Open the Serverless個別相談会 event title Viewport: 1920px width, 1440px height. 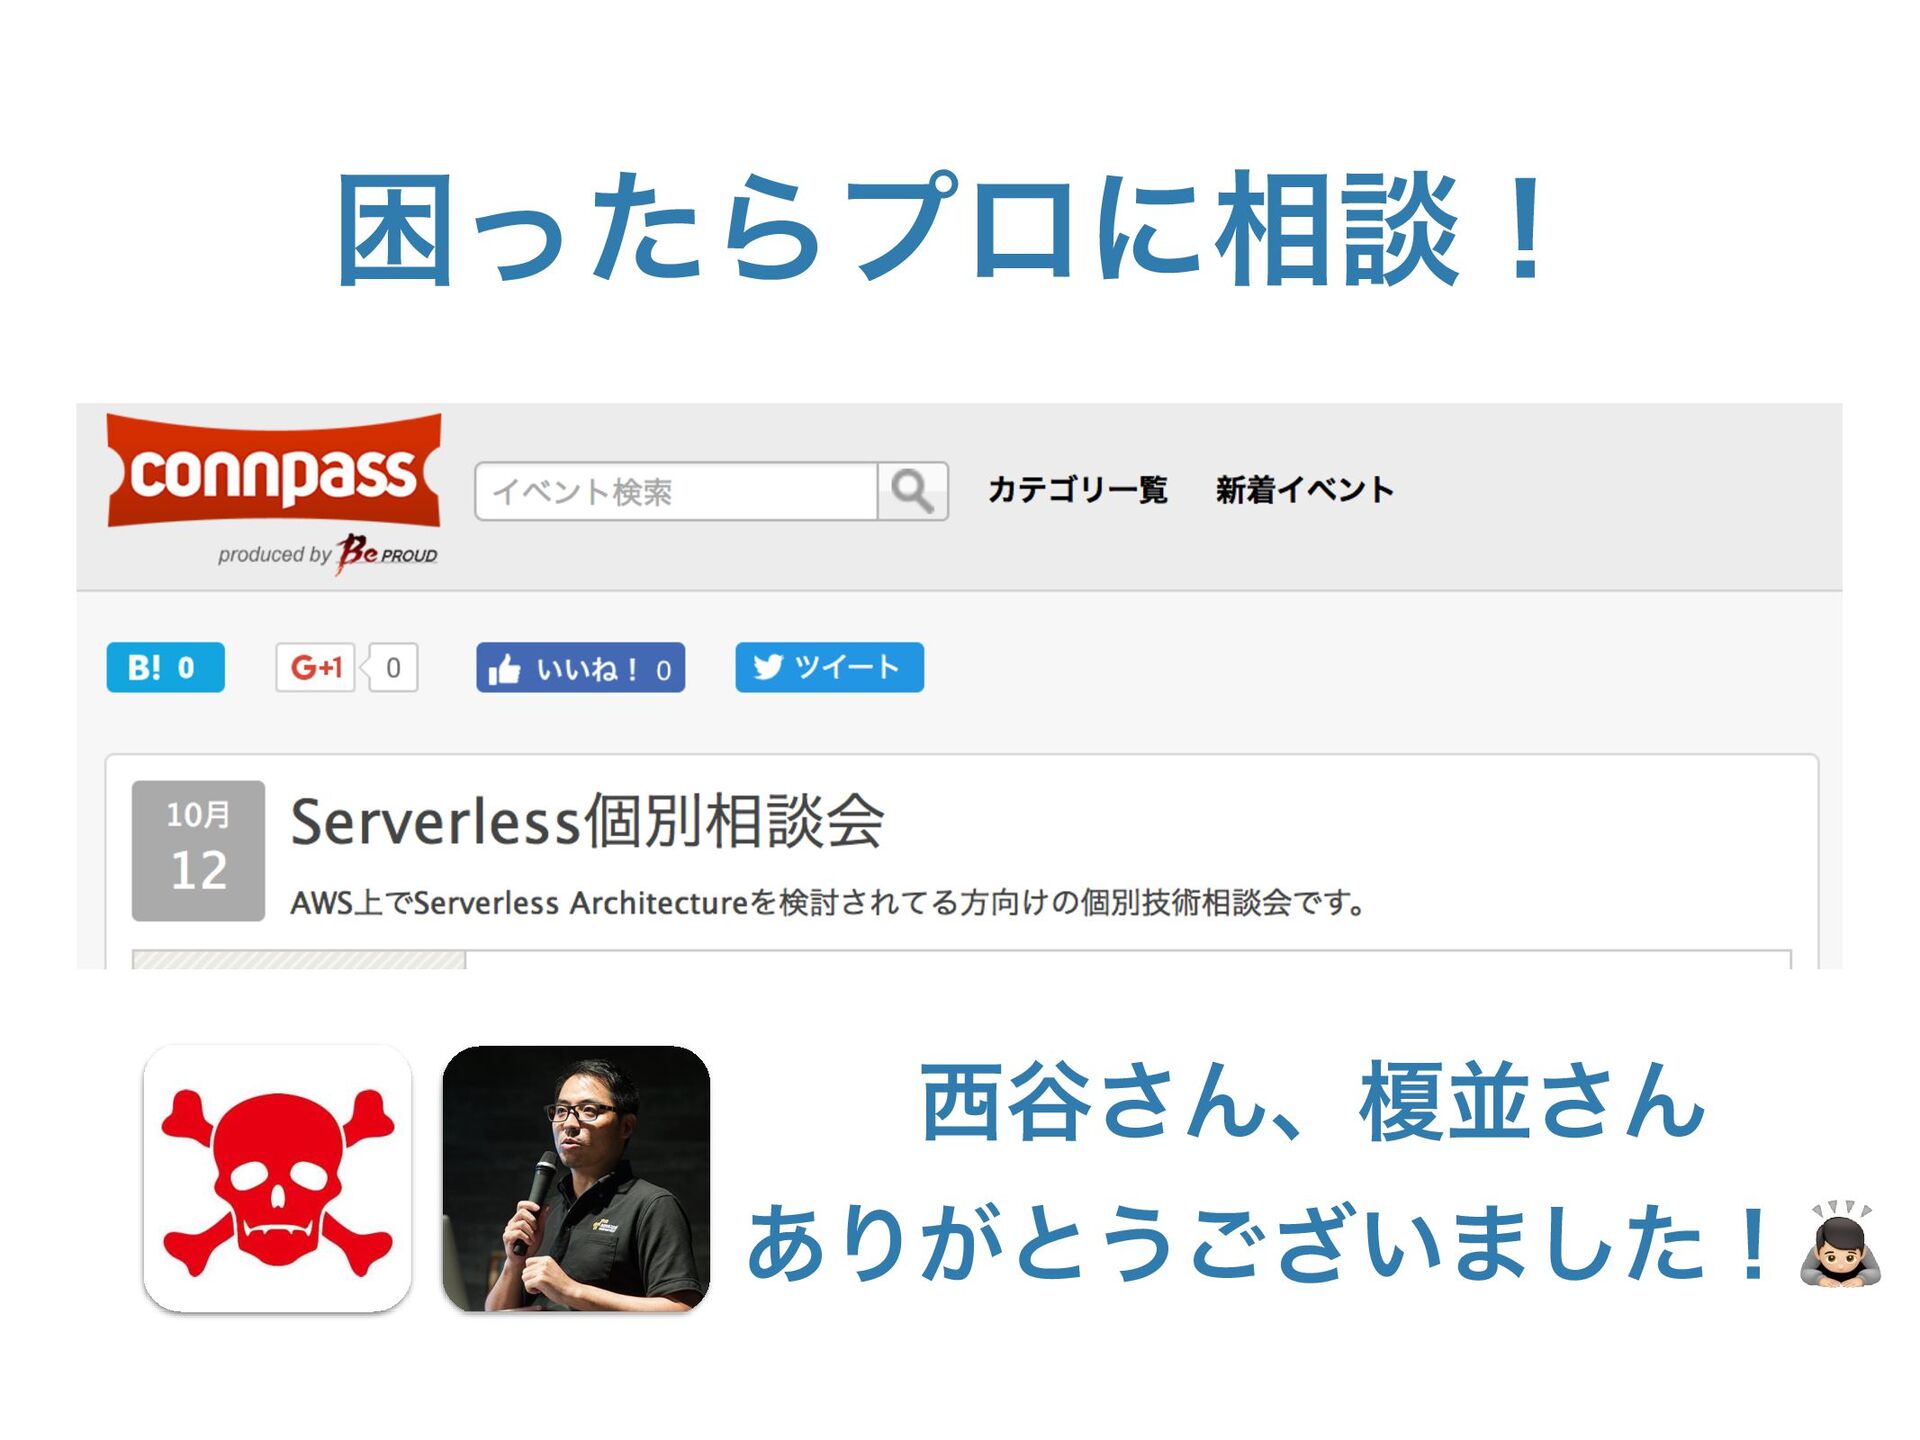pyautogui.click(x=587, y=822)
